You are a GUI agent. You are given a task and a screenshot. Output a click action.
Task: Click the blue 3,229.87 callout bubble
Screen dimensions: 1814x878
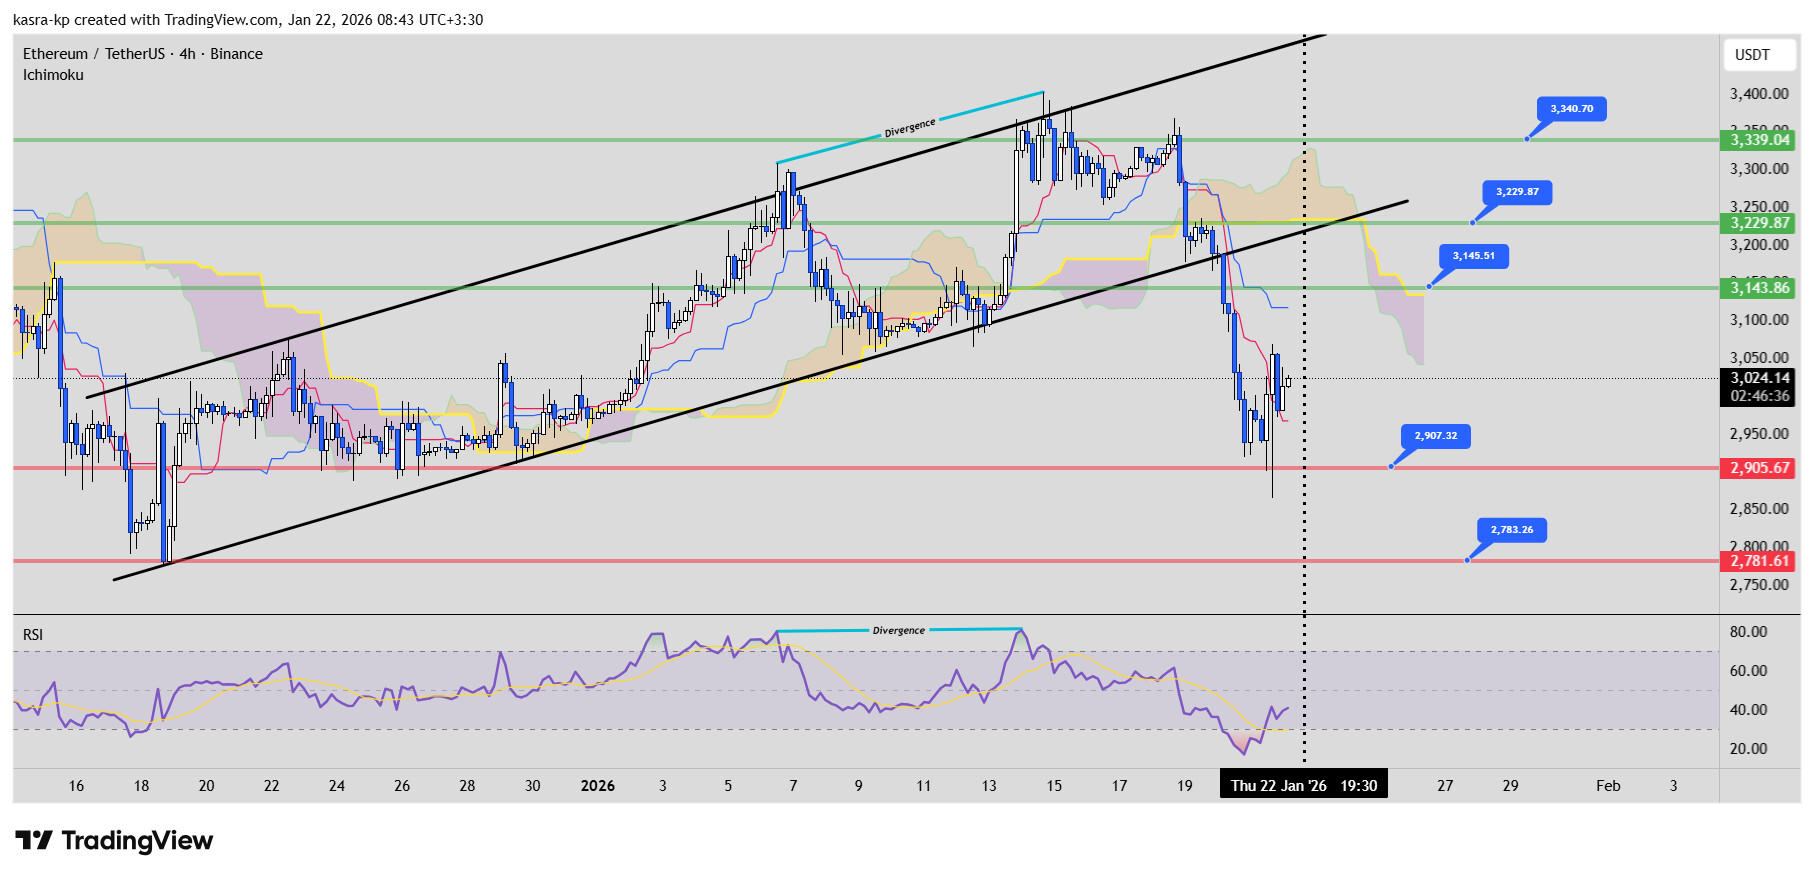(1517, 192)
